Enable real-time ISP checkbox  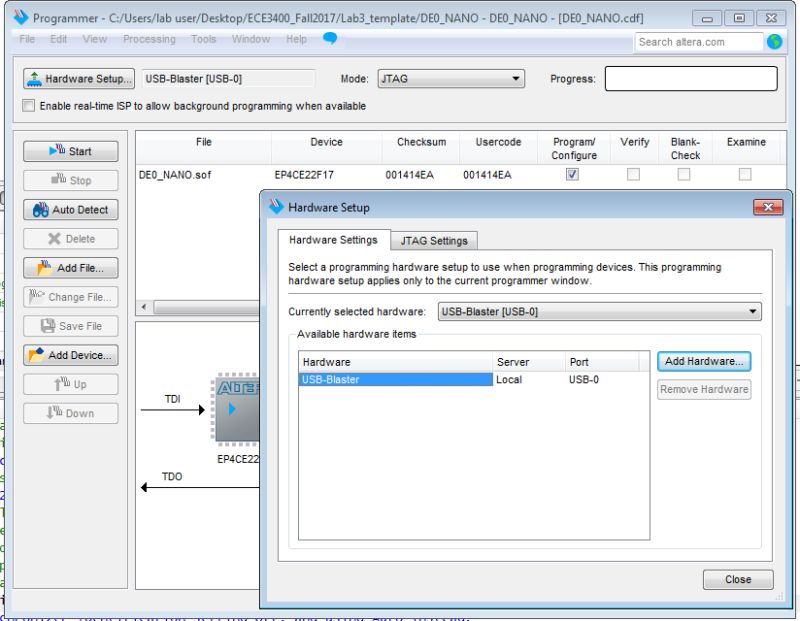[29, 106]
